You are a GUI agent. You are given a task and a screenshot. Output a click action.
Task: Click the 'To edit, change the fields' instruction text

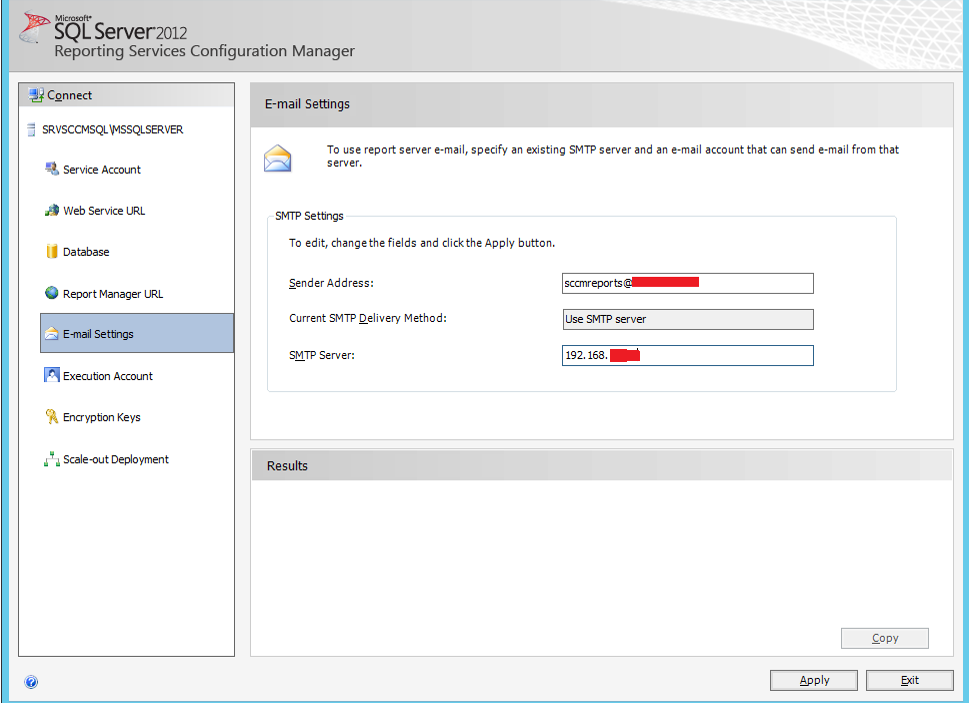(x=422, y=243)
